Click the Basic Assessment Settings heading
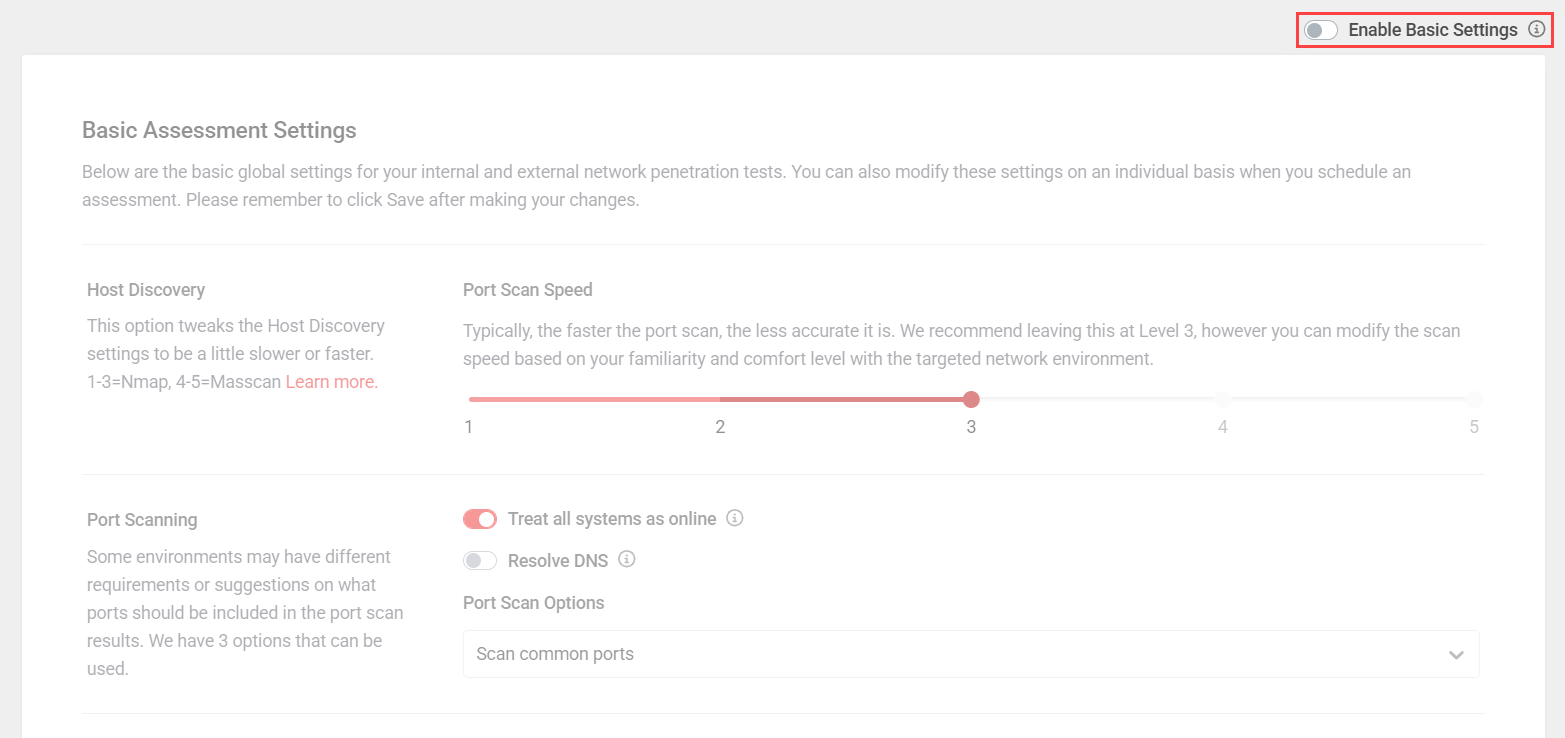Screen dimensions: 1565x738 tap(219, 130)
